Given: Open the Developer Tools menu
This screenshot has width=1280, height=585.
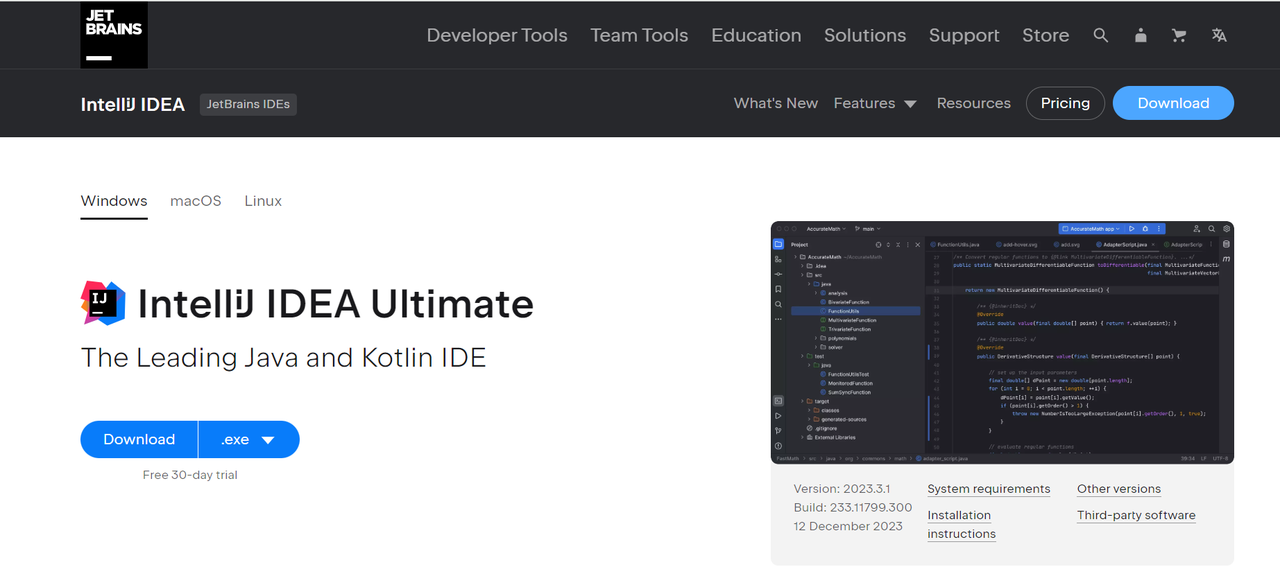Looking at the screenshot, I should 497,35.
